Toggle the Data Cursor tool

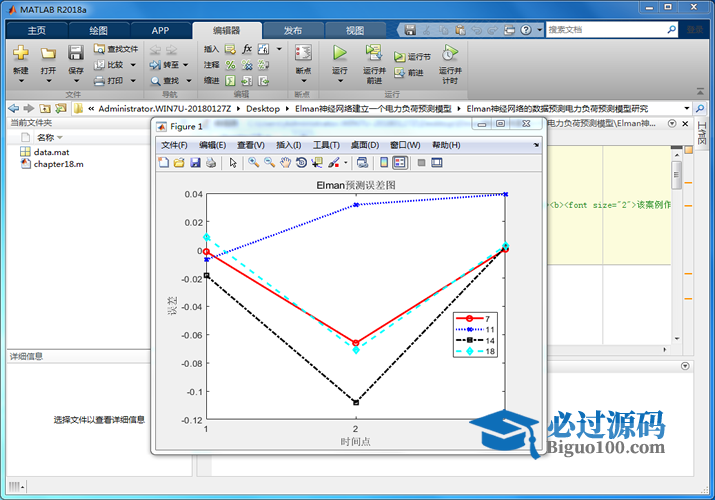click(317, 162)
